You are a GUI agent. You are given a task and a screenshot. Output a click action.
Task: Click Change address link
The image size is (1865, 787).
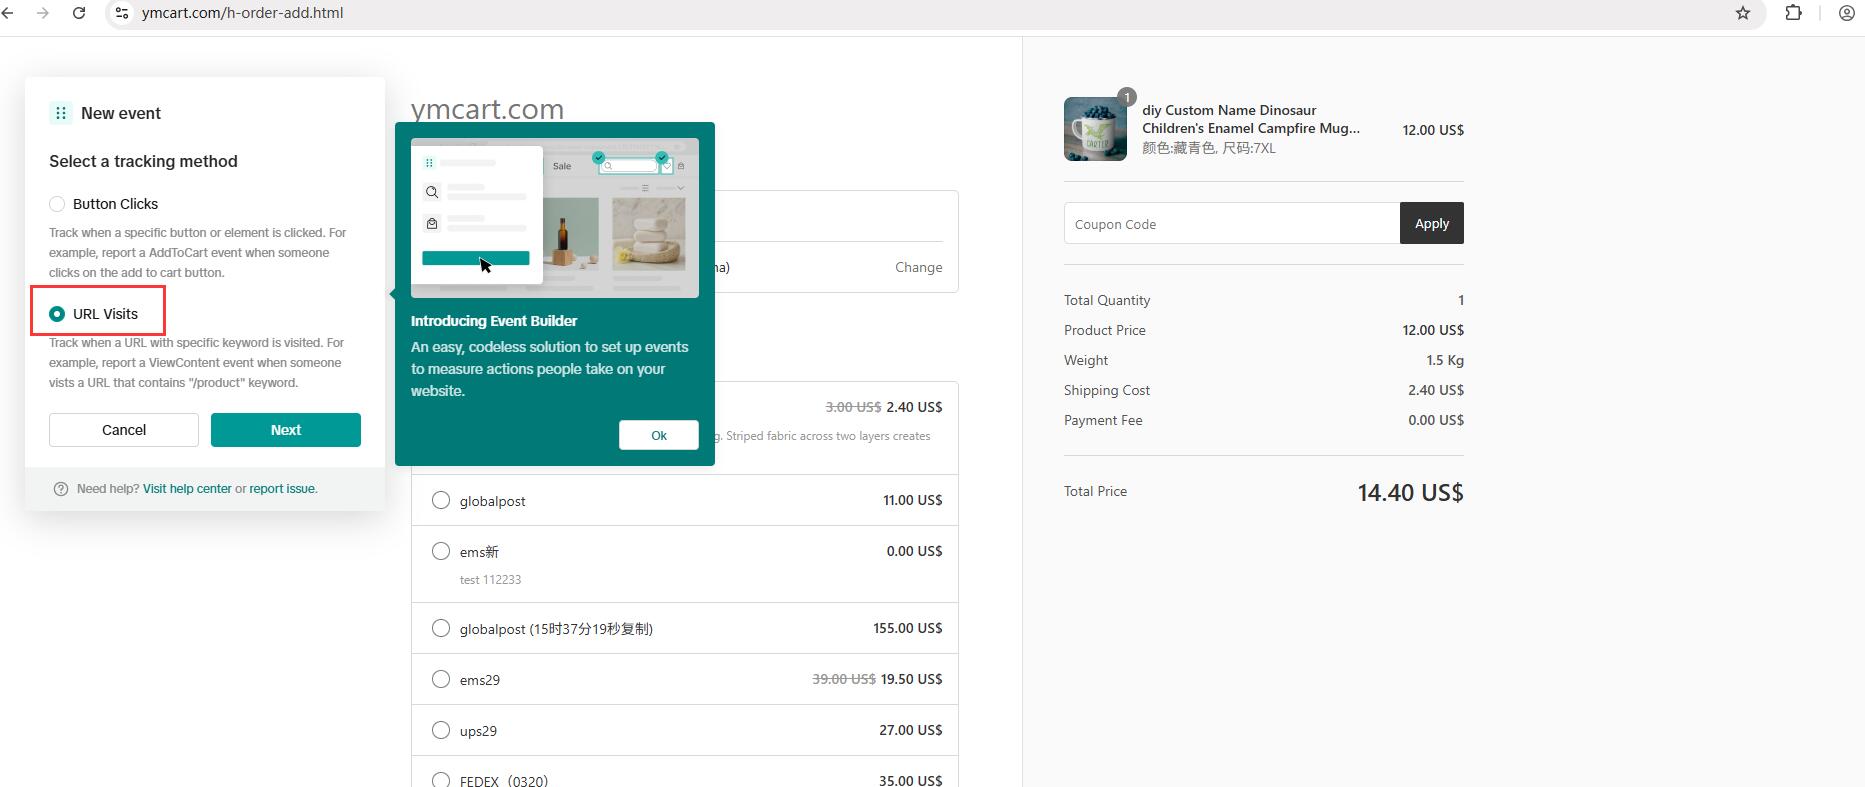point(919,267)
